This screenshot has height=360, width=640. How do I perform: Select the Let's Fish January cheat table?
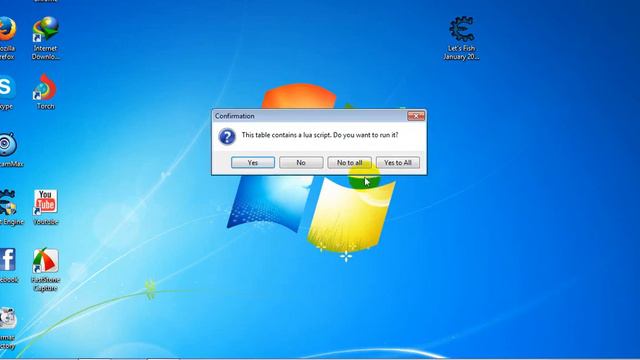(461, 38)
